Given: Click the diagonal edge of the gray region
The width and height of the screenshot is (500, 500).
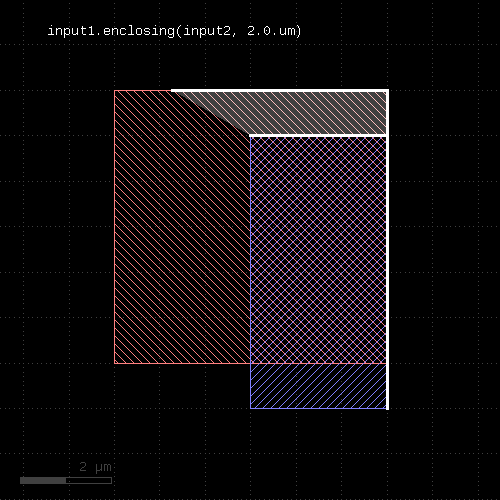Looking at the screenshot, I should (x=212, y=113).
